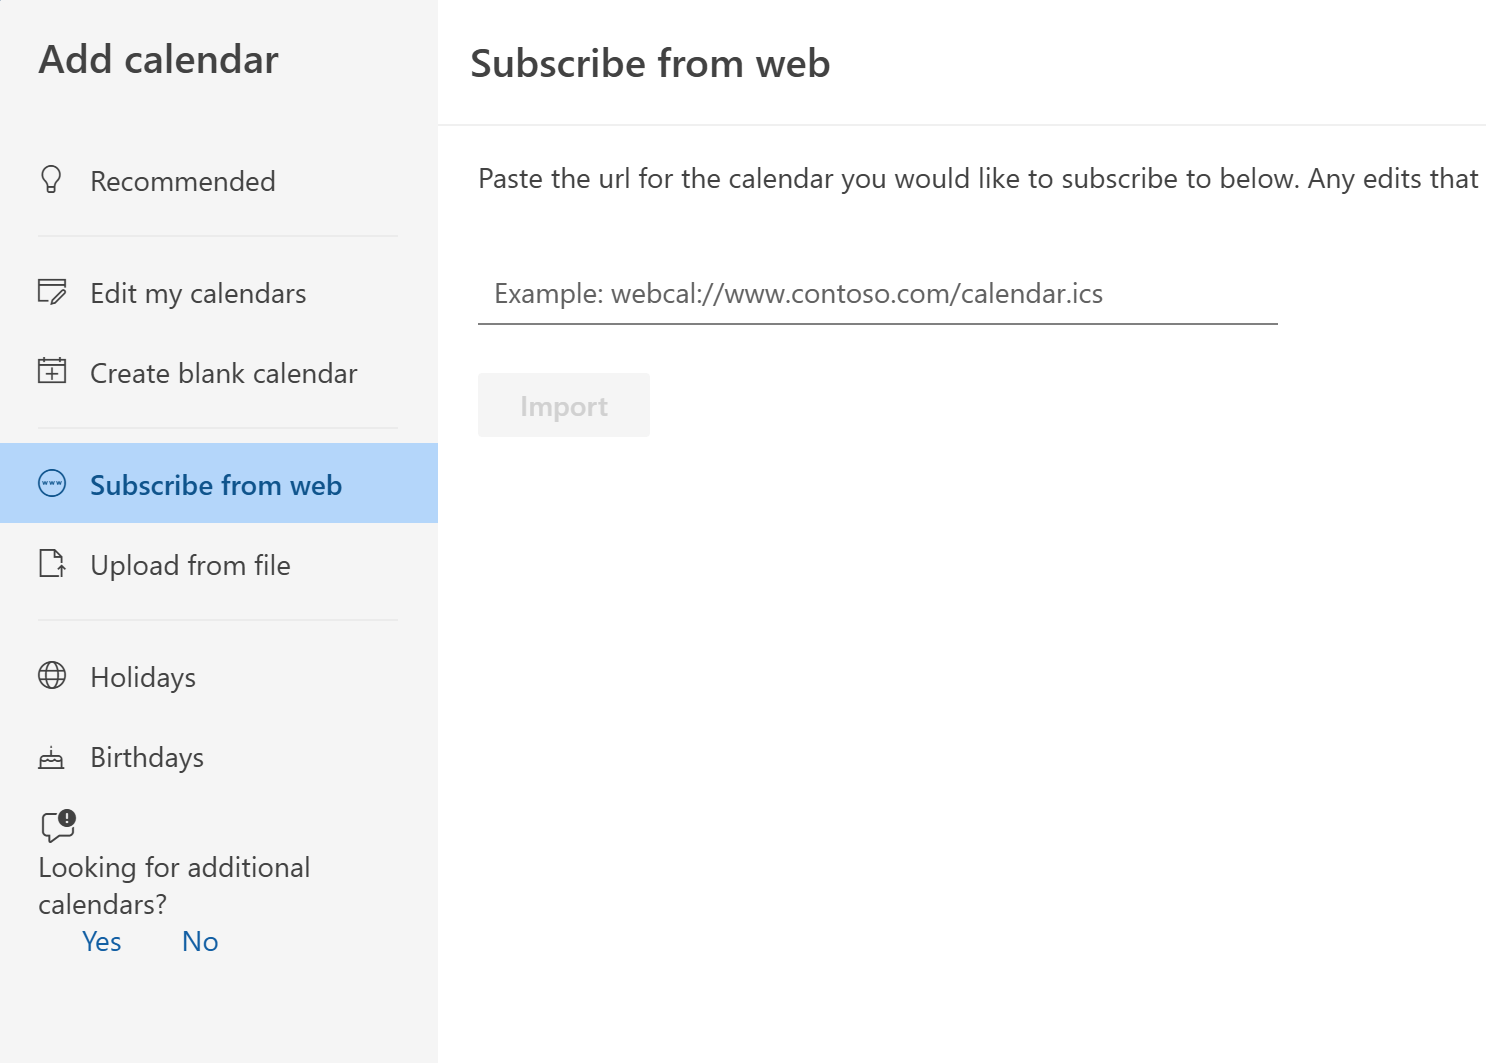Click the plus-calendar icon for Create blank calendar
This screenshot has height=1063, width=1486.
52,372
